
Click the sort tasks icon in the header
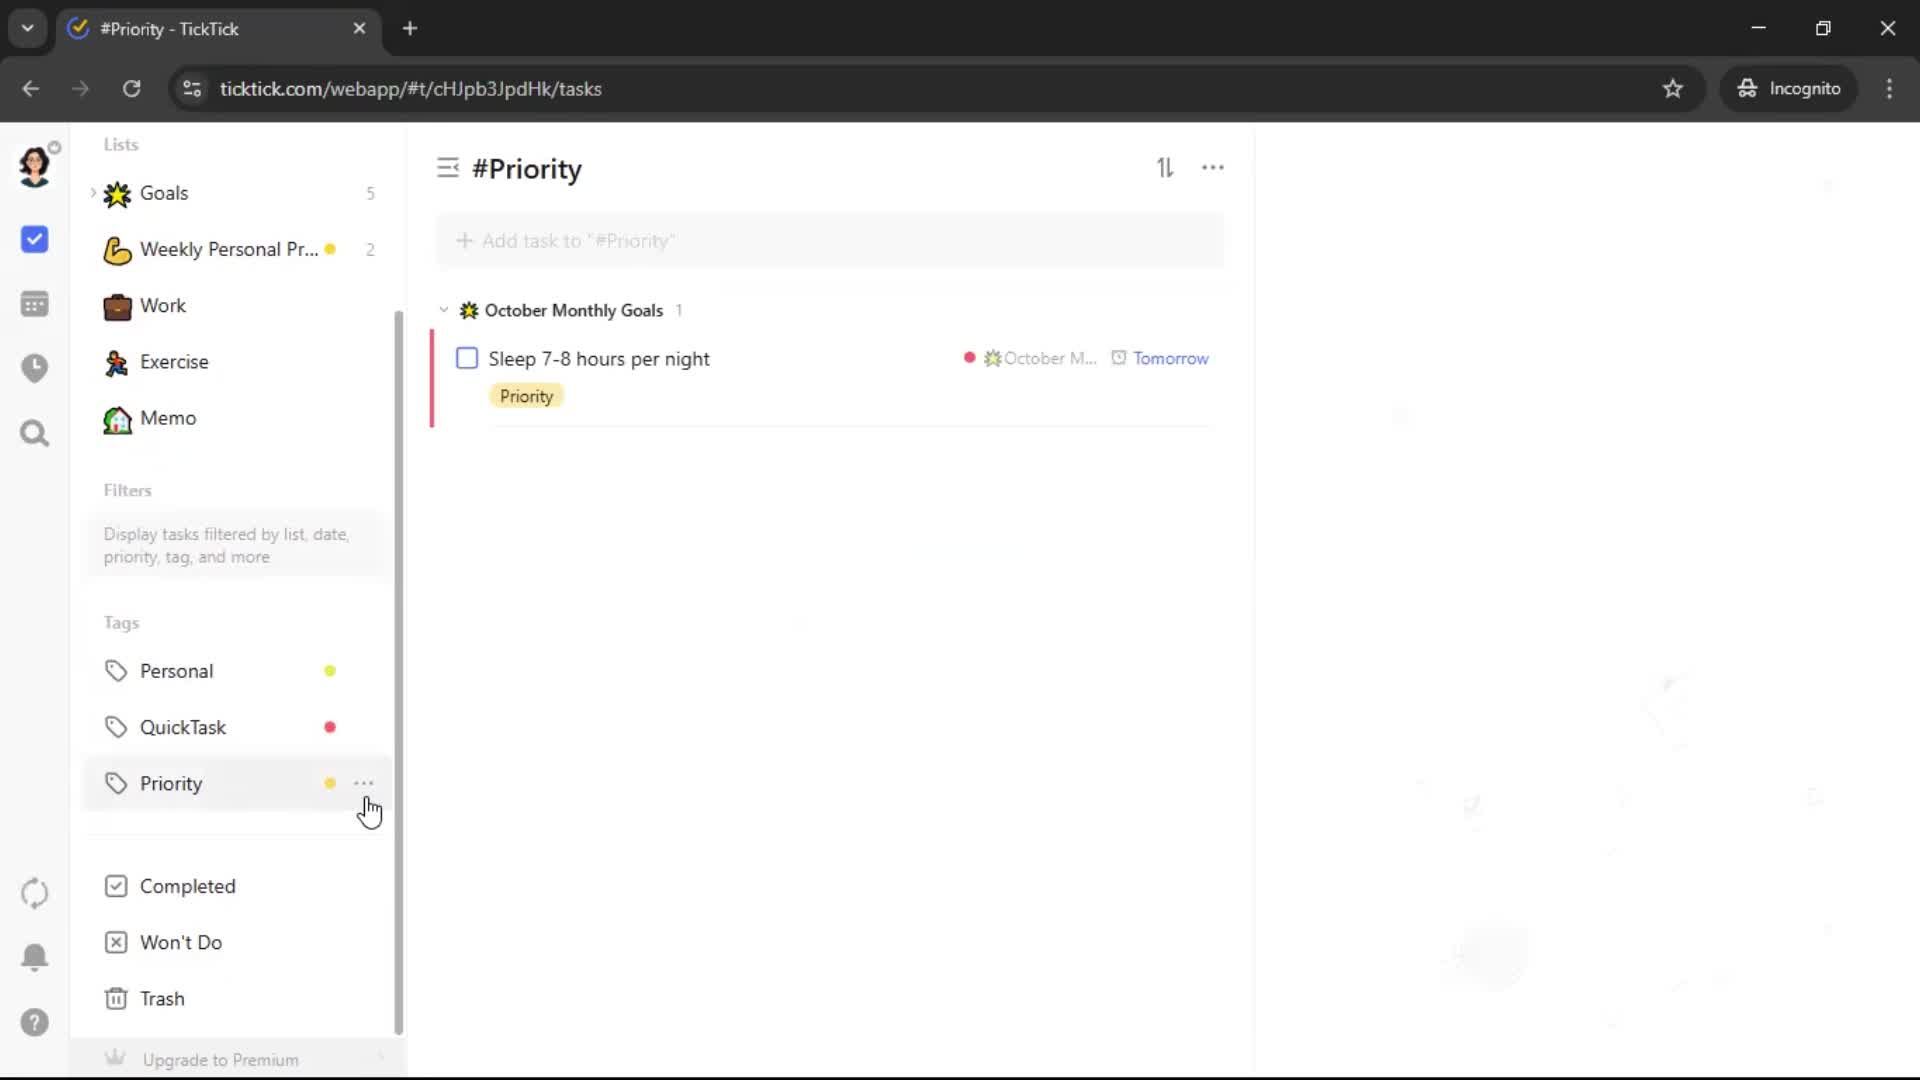click(x=1165, y=168)
